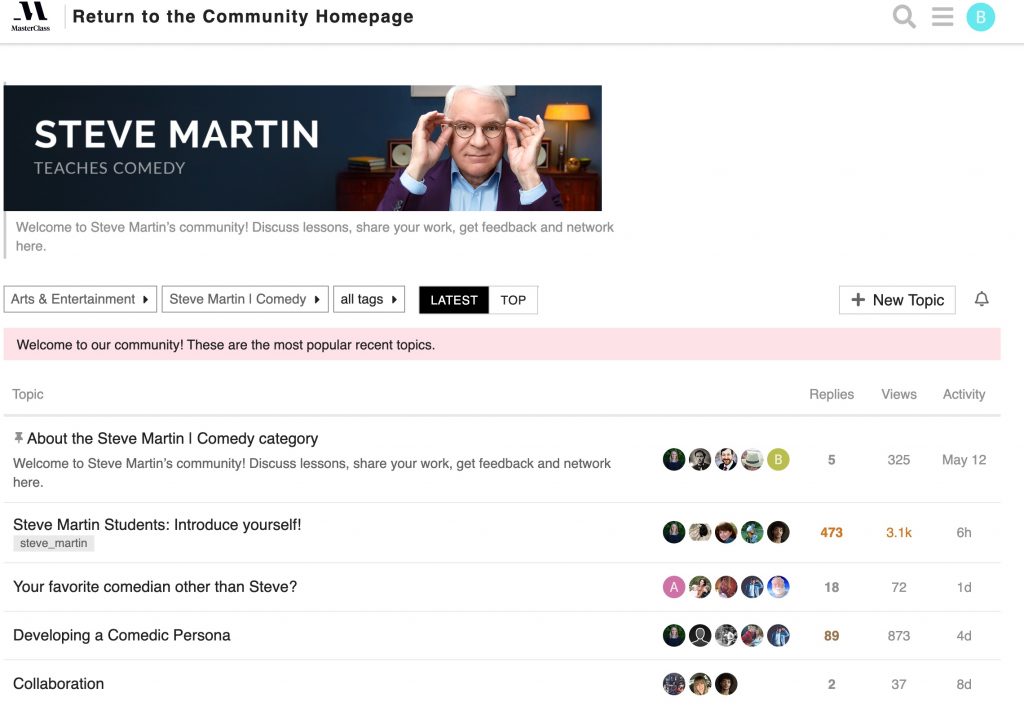This screenshot has height=706, width=1024.
Task: Click the first avatar in the Introduce yourself row
Action: 674,532
